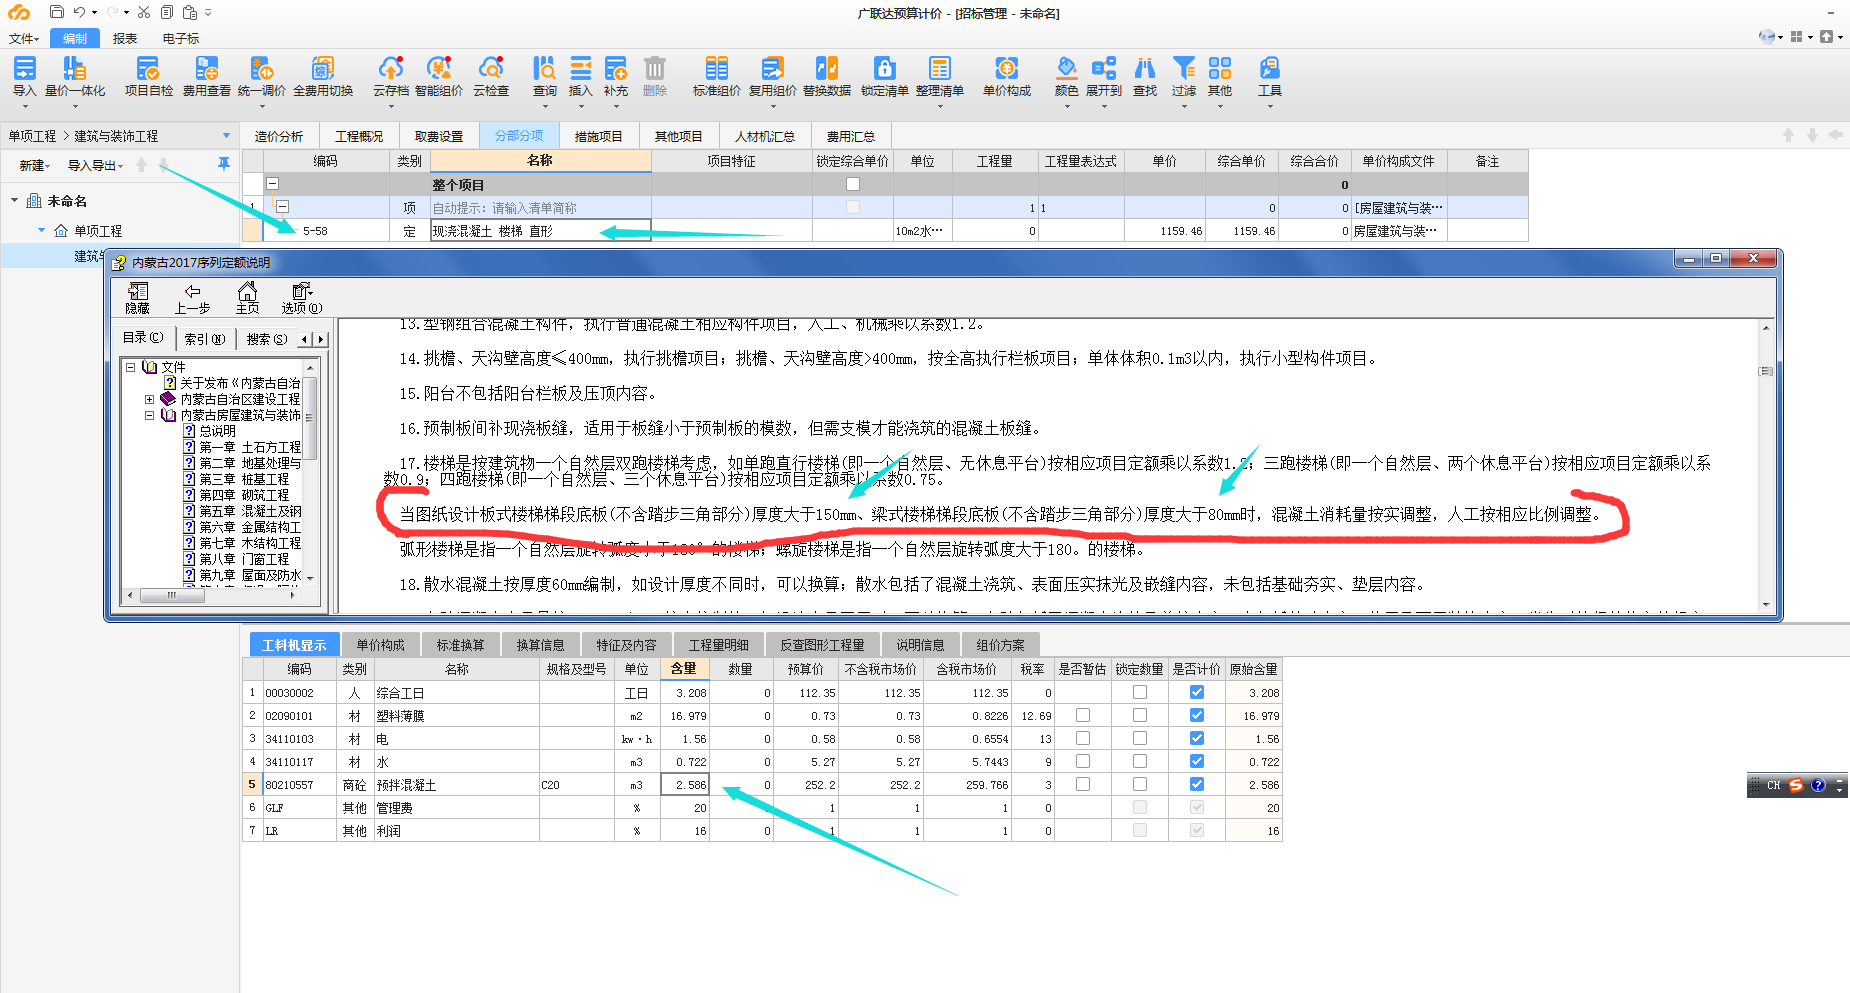Open the 新建 dropdown in left panel
Image resolution: width=1850 pixels, height=993 pixels.
(x=34, y=165)
